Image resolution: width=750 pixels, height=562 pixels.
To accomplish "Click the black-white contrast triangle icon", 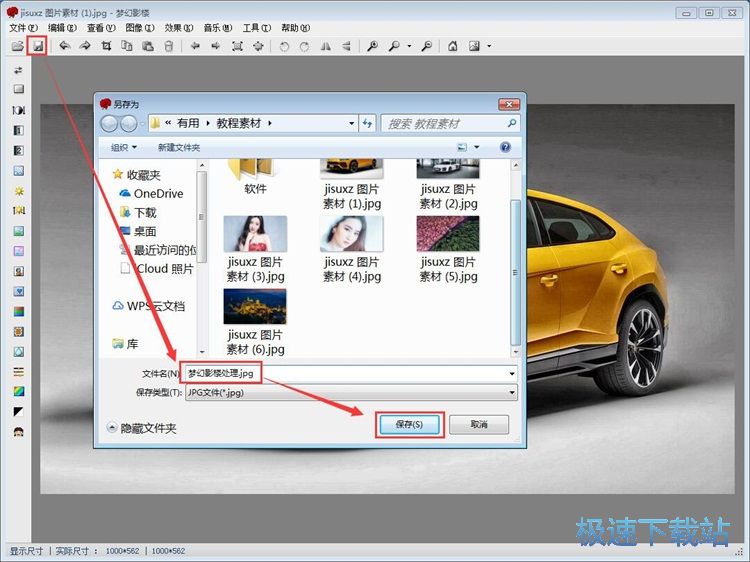I will click(x=18, y=411).
